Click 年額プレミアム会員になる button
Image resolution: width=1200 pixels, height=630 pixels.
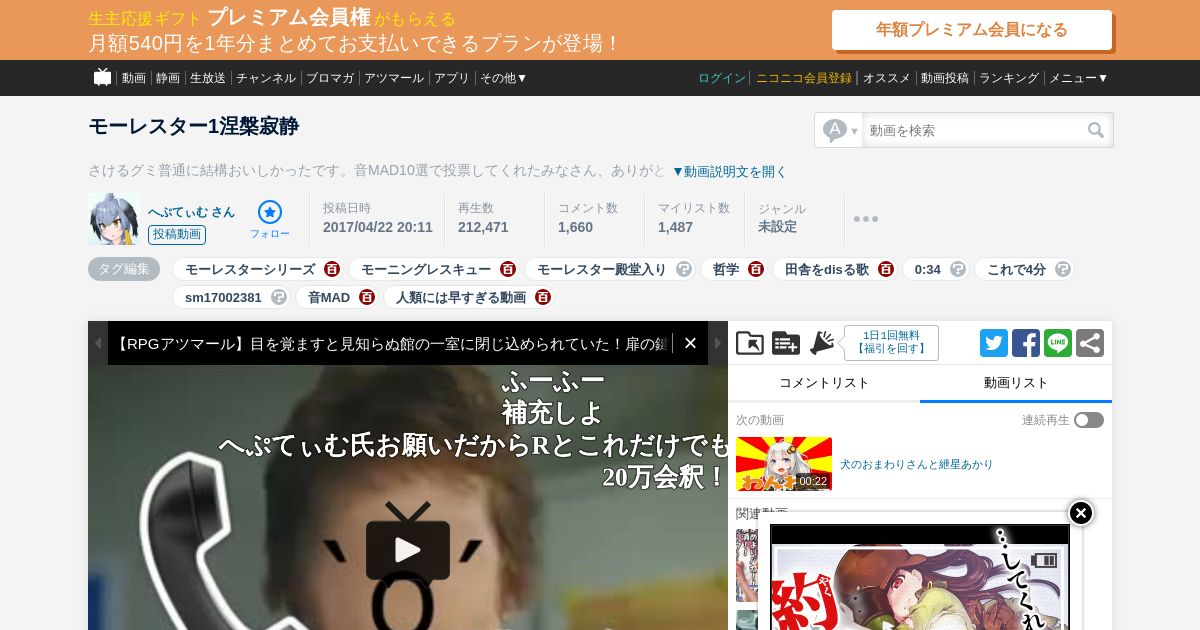tap(972, 30)
